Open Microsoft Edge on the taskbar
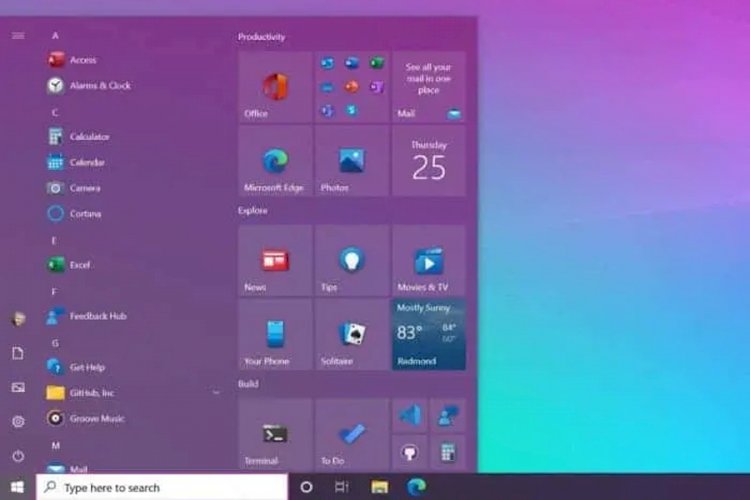The width and height of the screenshot is (750, 500). click(x=417, y=487)
